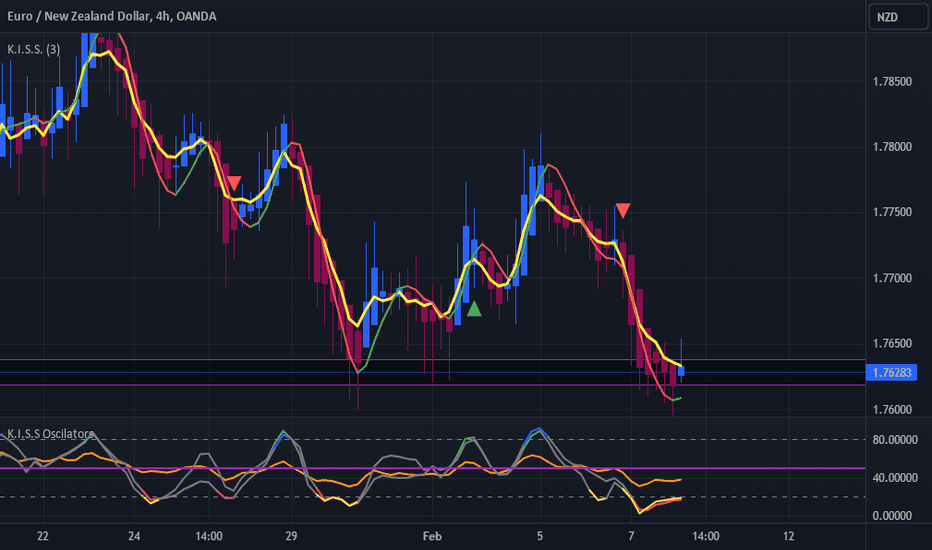
Task: Click the 1.78500 price axis label
Action: click(x=892, y=81)
